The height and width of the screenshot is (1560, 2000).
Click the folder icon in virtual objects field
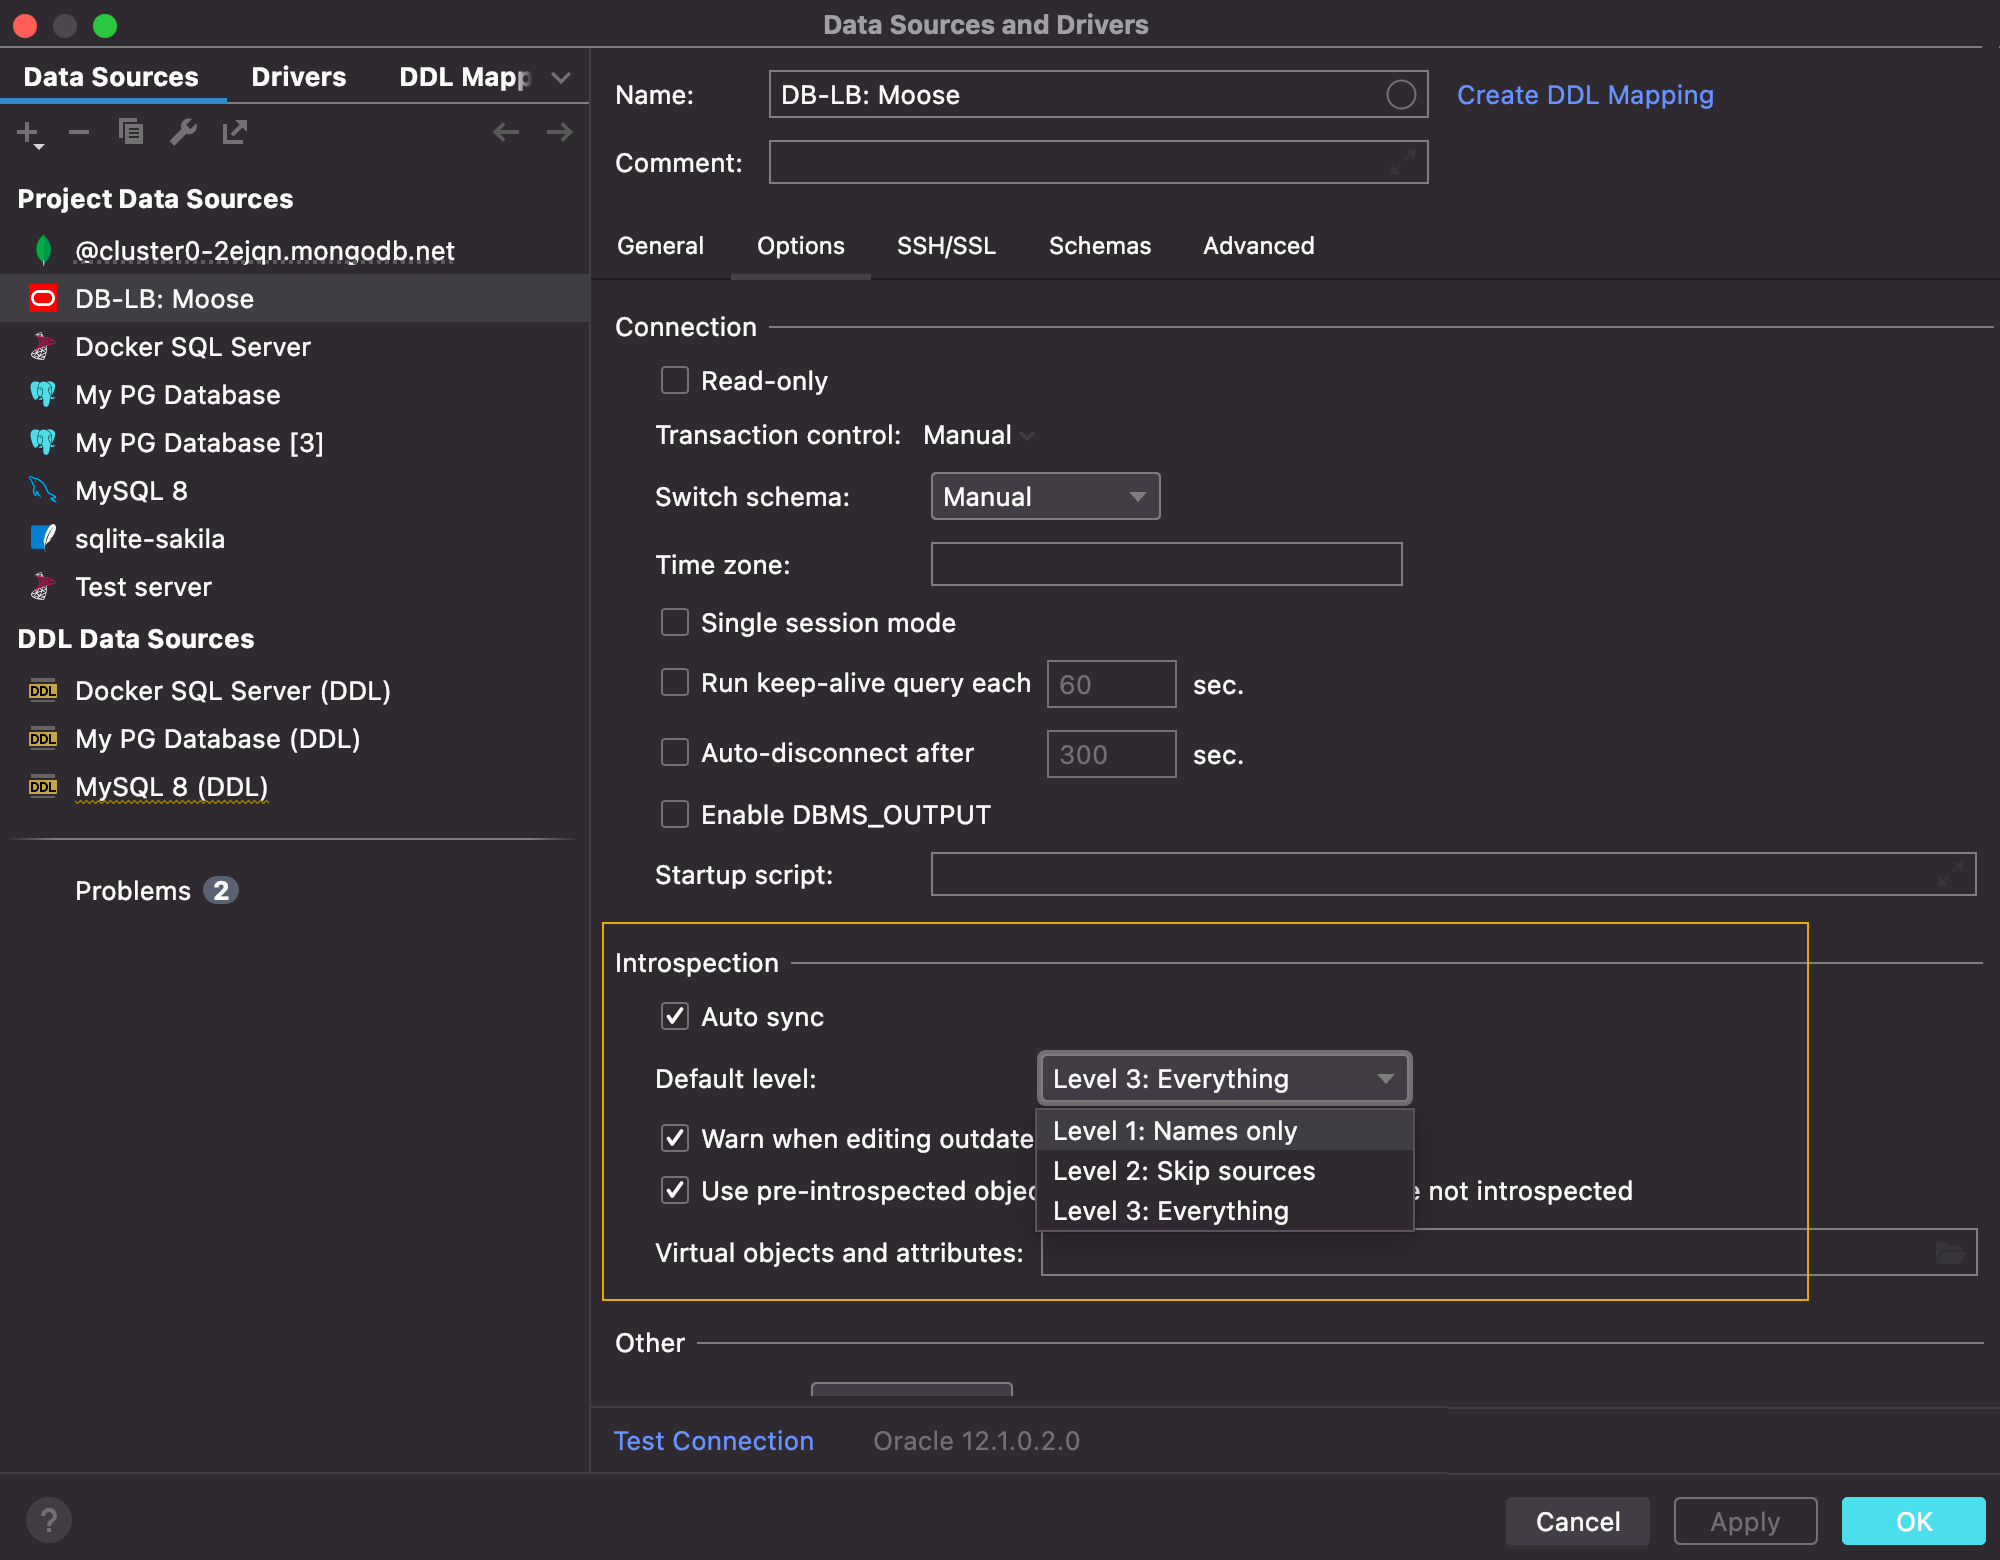click(1949, 1253)
